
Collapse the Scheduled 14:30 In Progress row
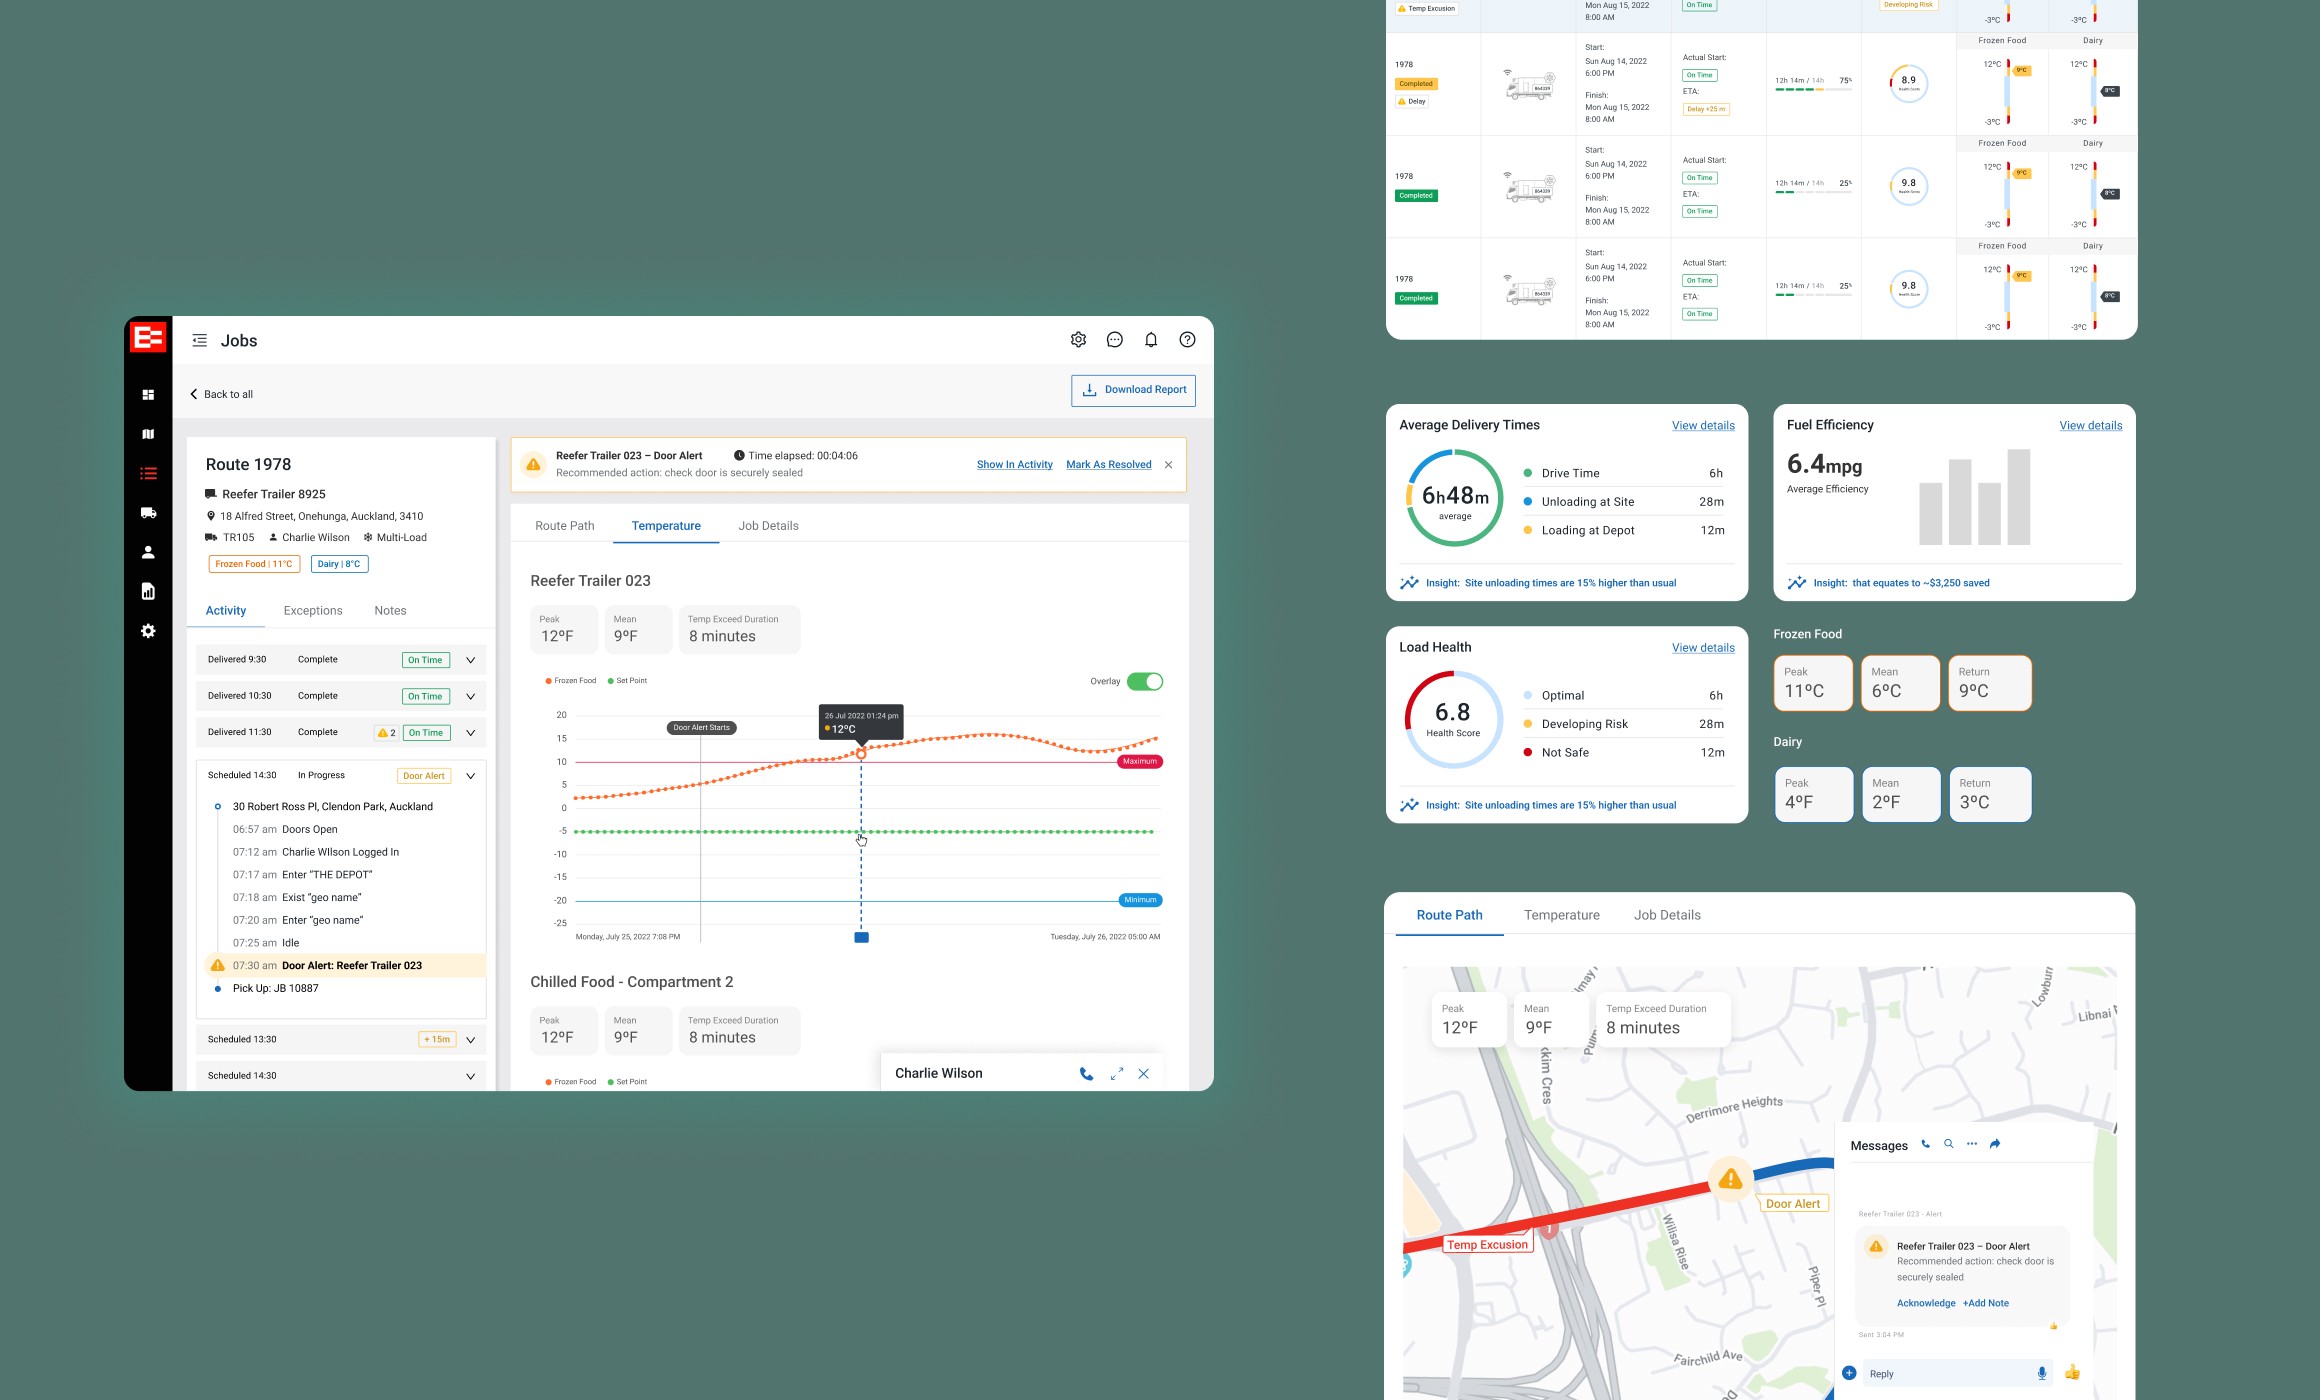pos(470,776)
